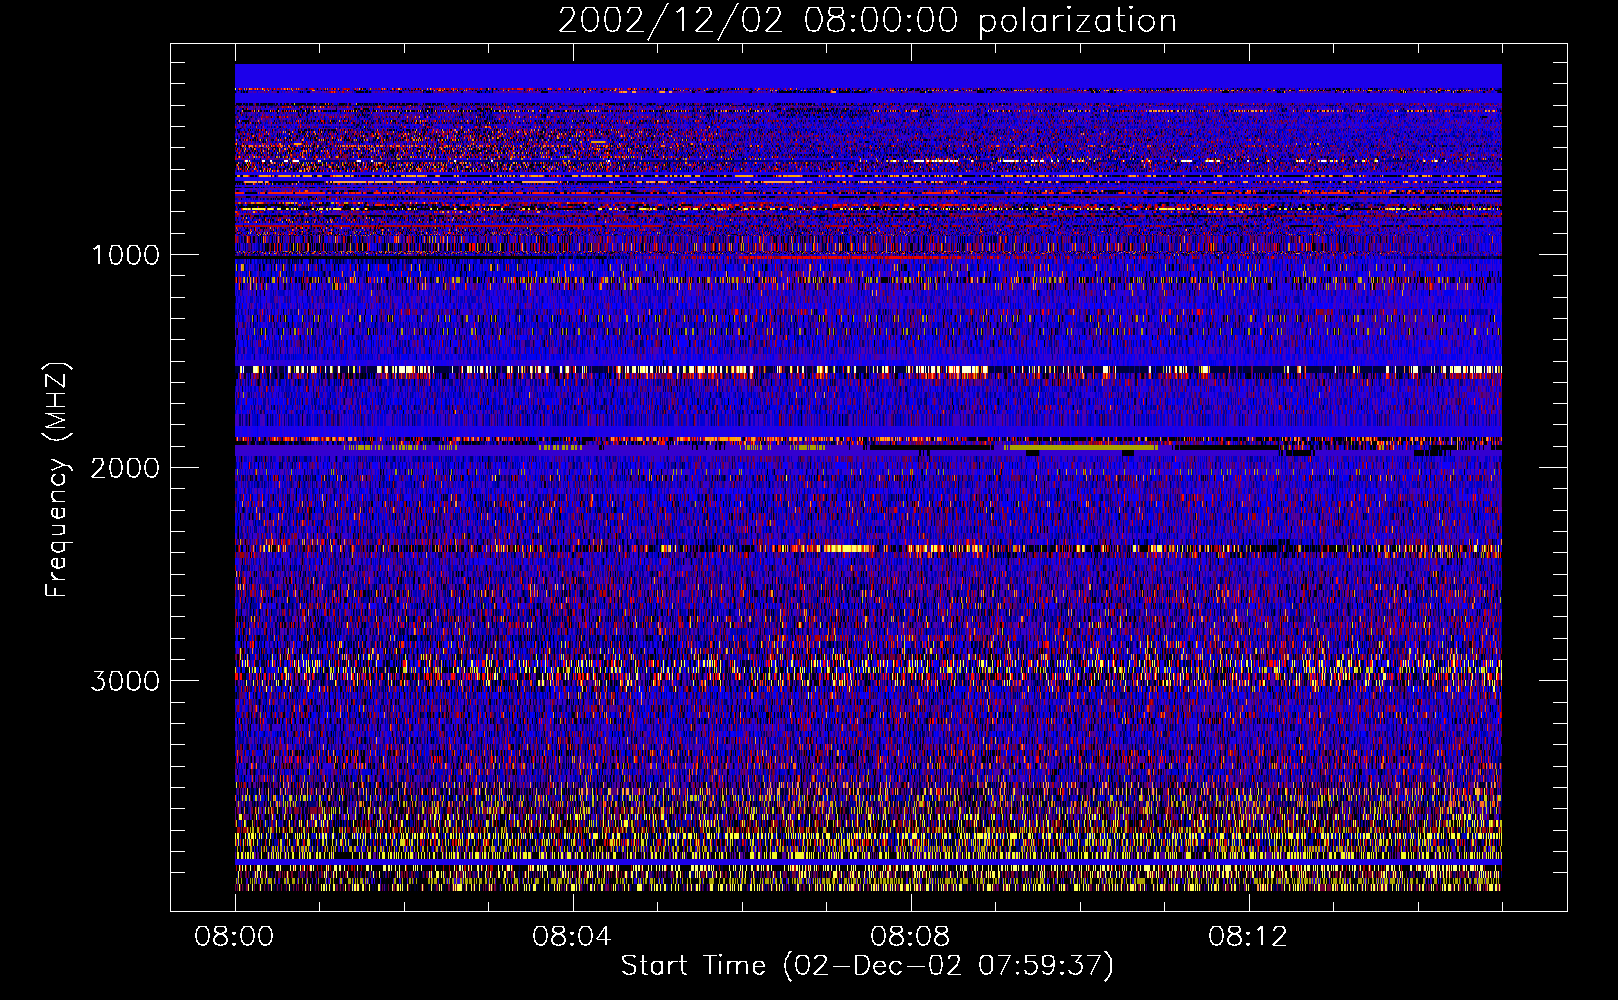Click the plot title '2002/12/02 08:00:00 polarization'
The image size is (1618, 1000).
pyautogui.click(x=867, y=20)
